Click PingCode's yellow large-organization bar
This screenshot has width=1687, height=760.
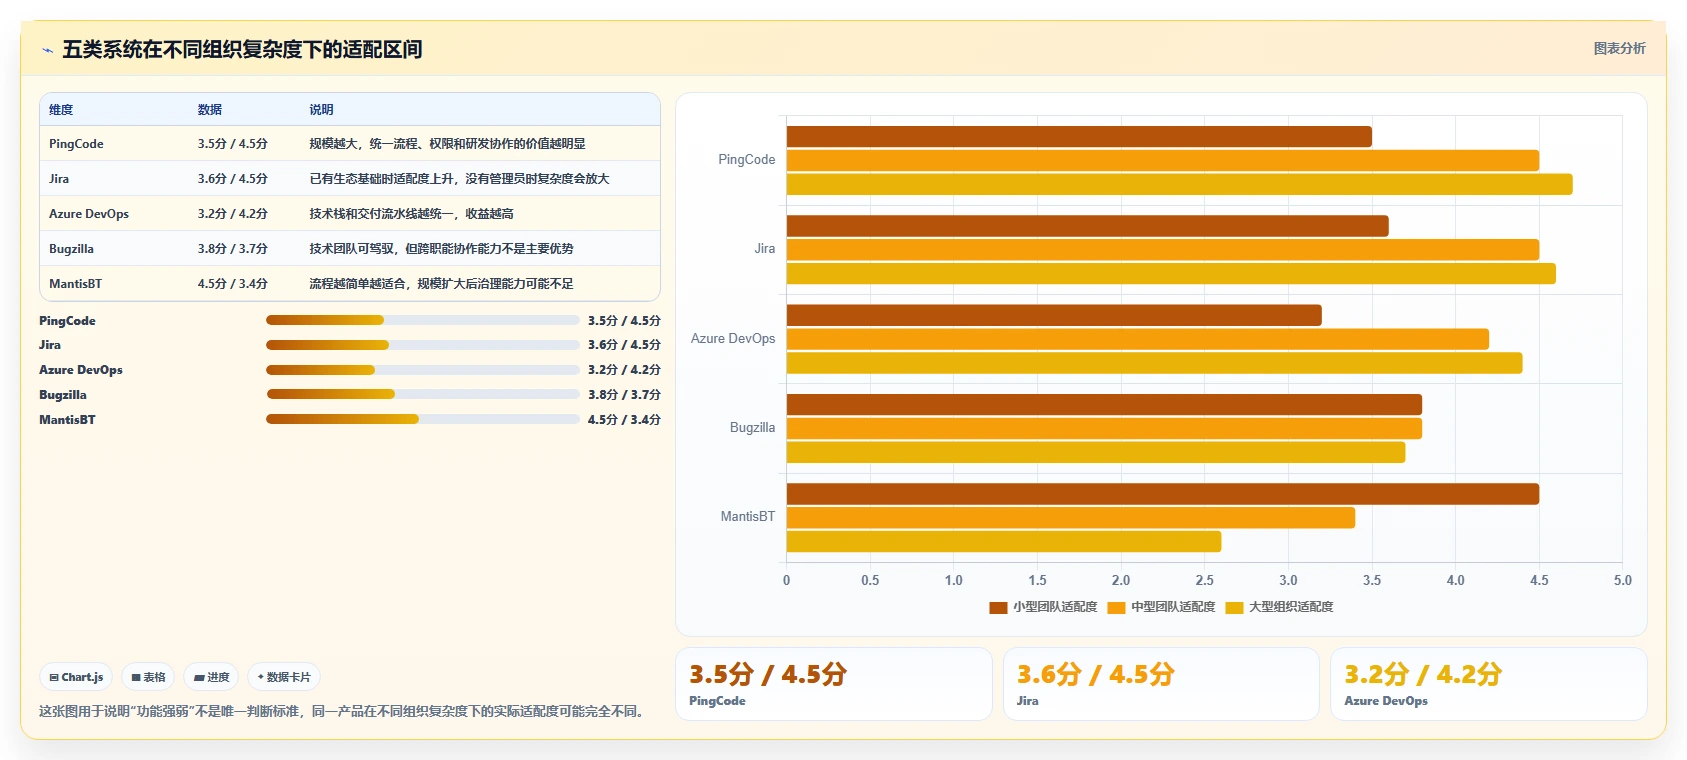click(1180, 184)
